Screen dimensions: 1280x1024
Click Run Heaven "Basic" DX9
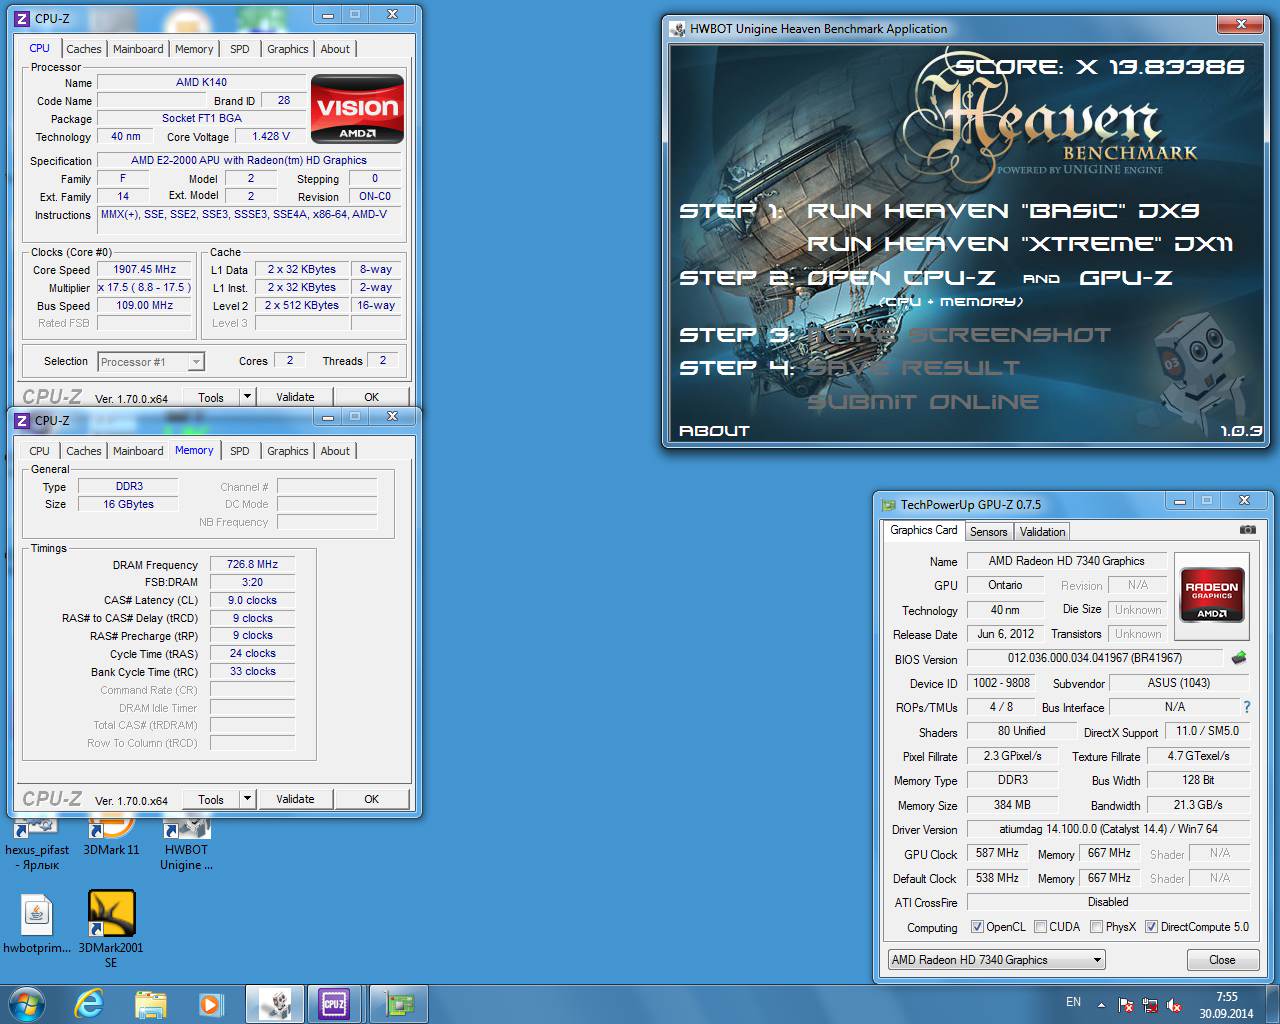tap(1003, 211)
